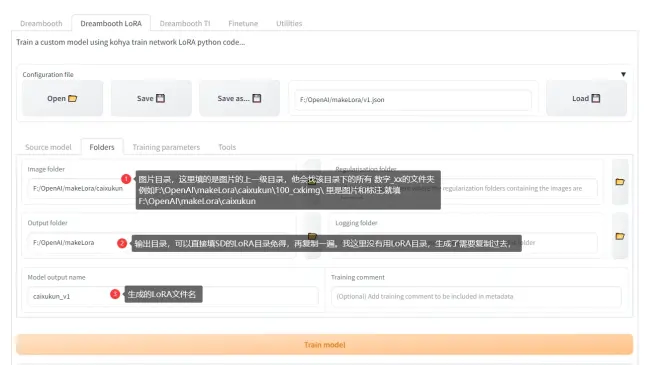Select the Folders sub-tab

(x=102, y=147)
